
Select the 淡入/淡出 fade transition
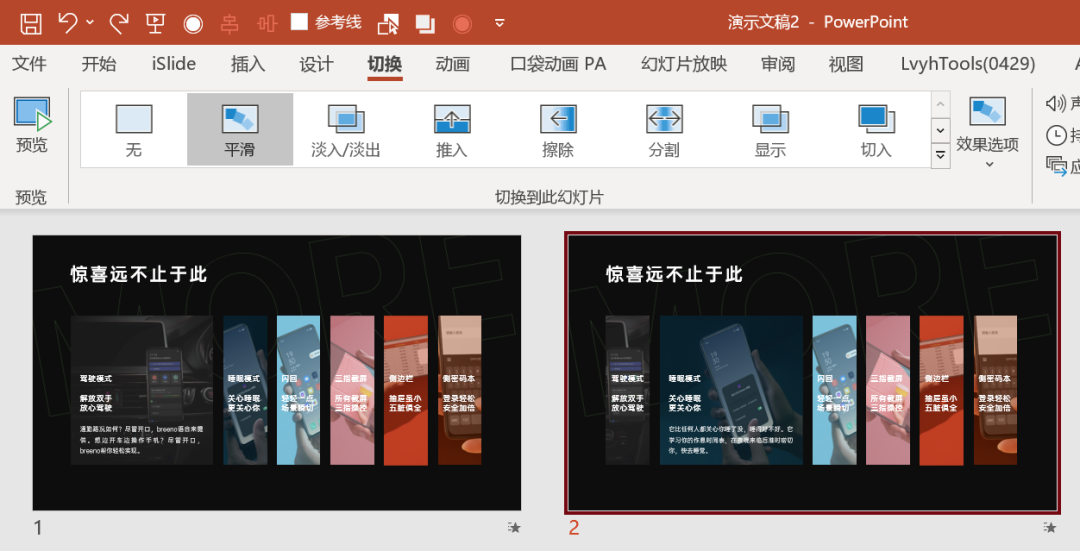coord(346,129)
